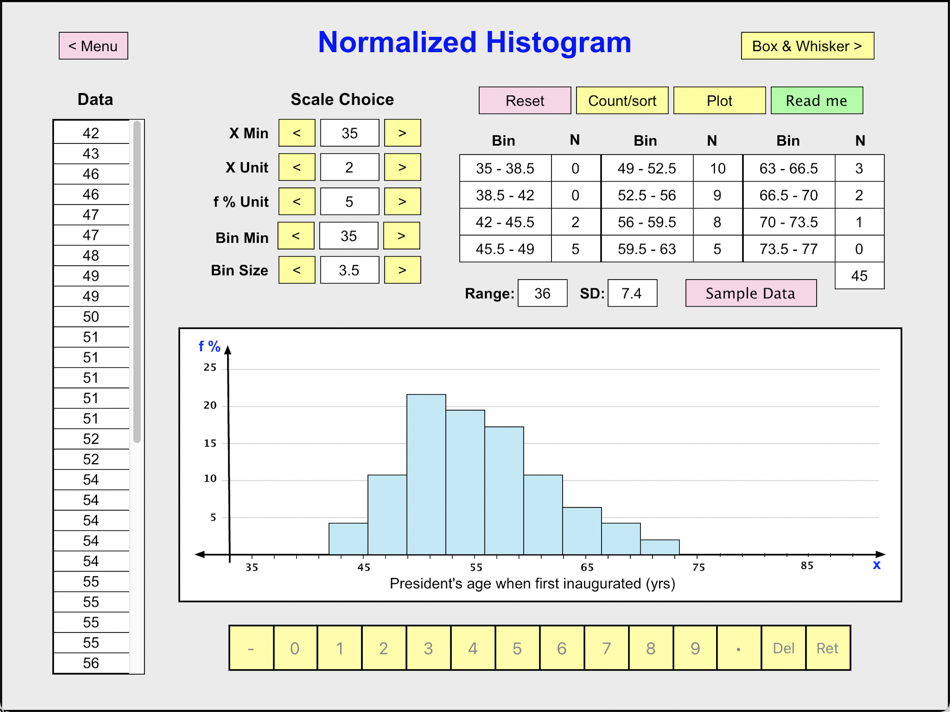Decrease X Unit using the left arrow
950x712 pixels.
click(x=297, y=167)
